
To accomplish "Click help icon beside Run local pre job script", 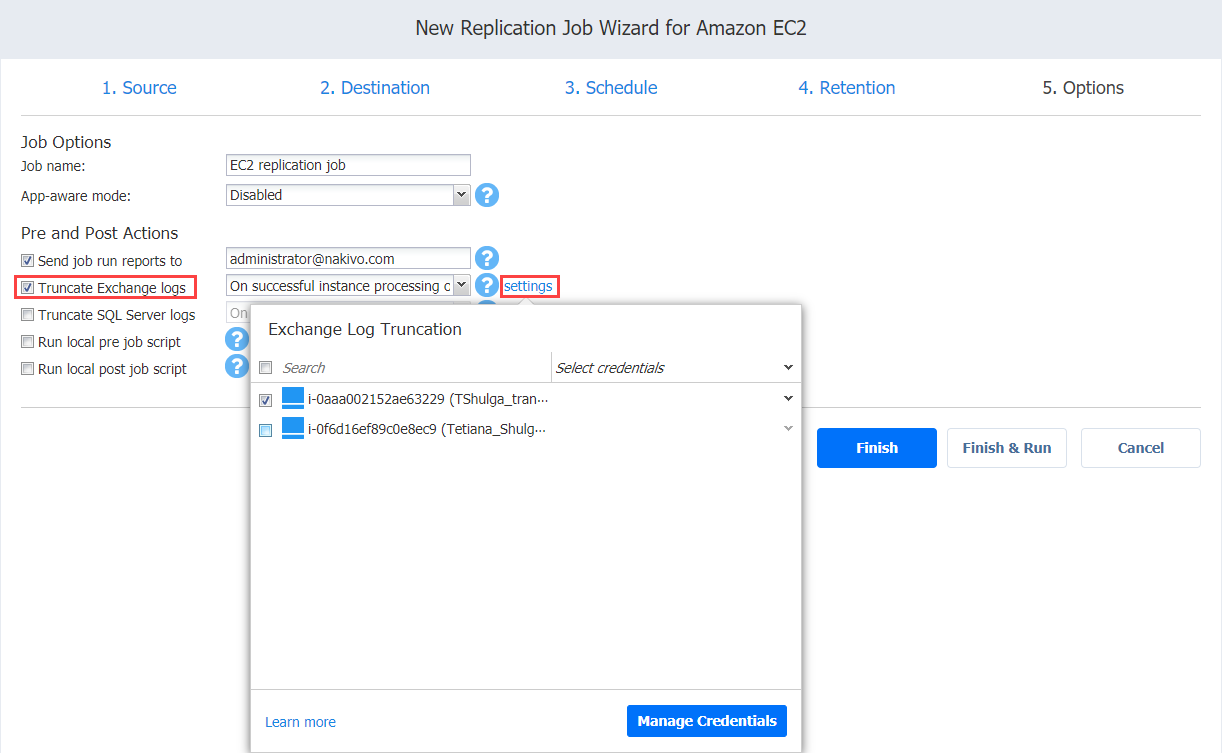I will click(x=237, y=340).
